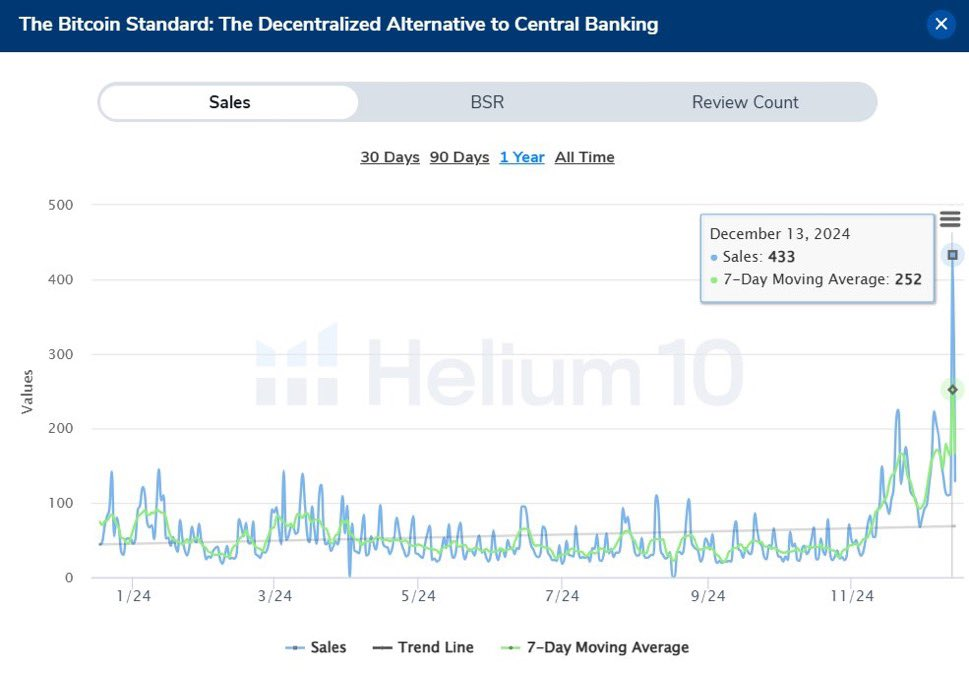Screen dimensions: 969x673
Task: Select the 30 Days range link
Action: (390, 157)
